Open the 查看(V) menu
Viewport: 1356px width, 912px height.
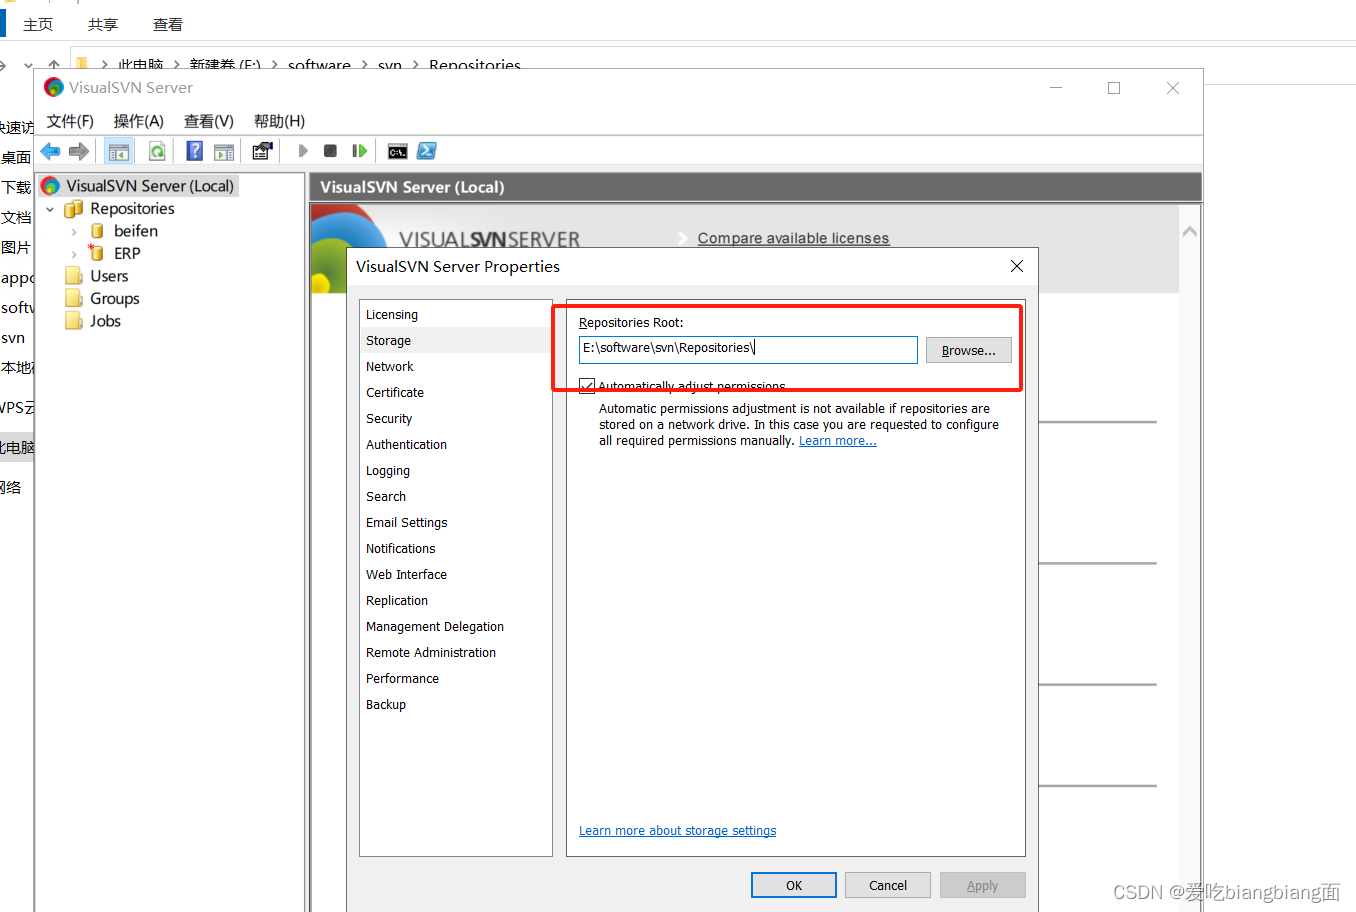(208, 121)
